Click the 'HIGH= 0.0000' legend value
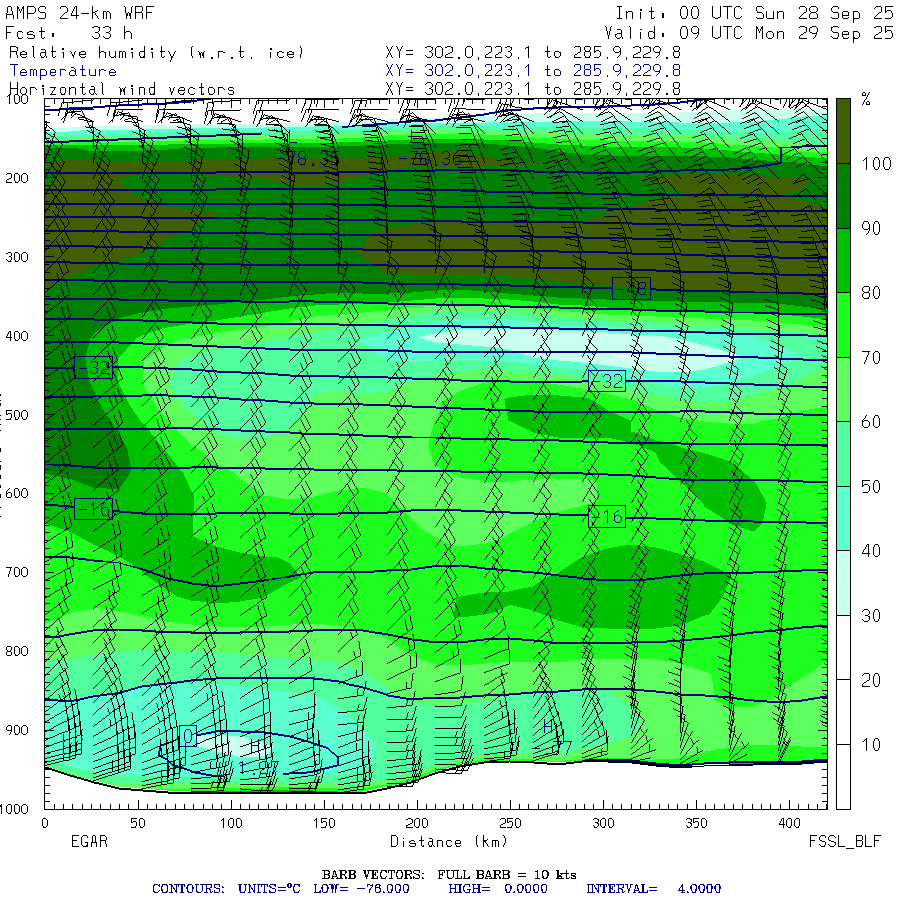 tap(498, 889)
